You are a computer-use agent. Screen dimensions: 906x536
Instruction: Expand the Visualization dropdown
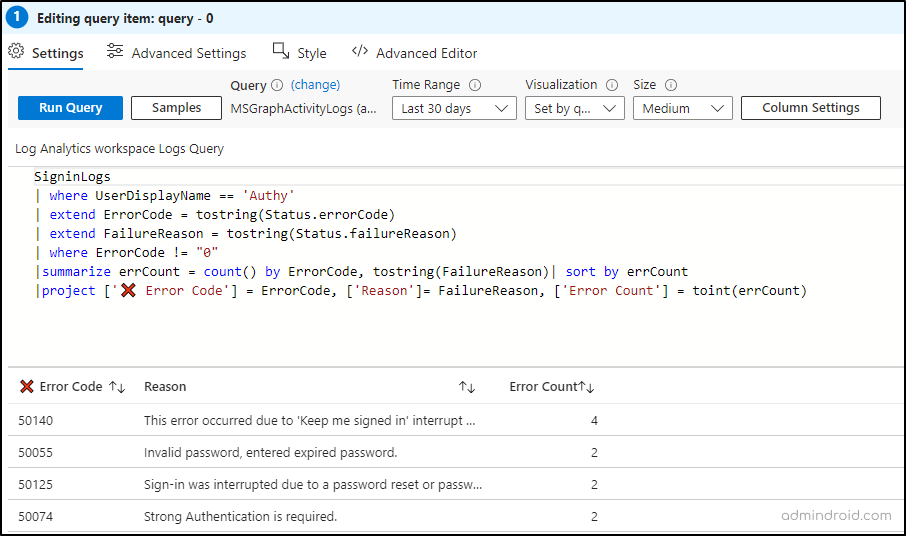575,109
